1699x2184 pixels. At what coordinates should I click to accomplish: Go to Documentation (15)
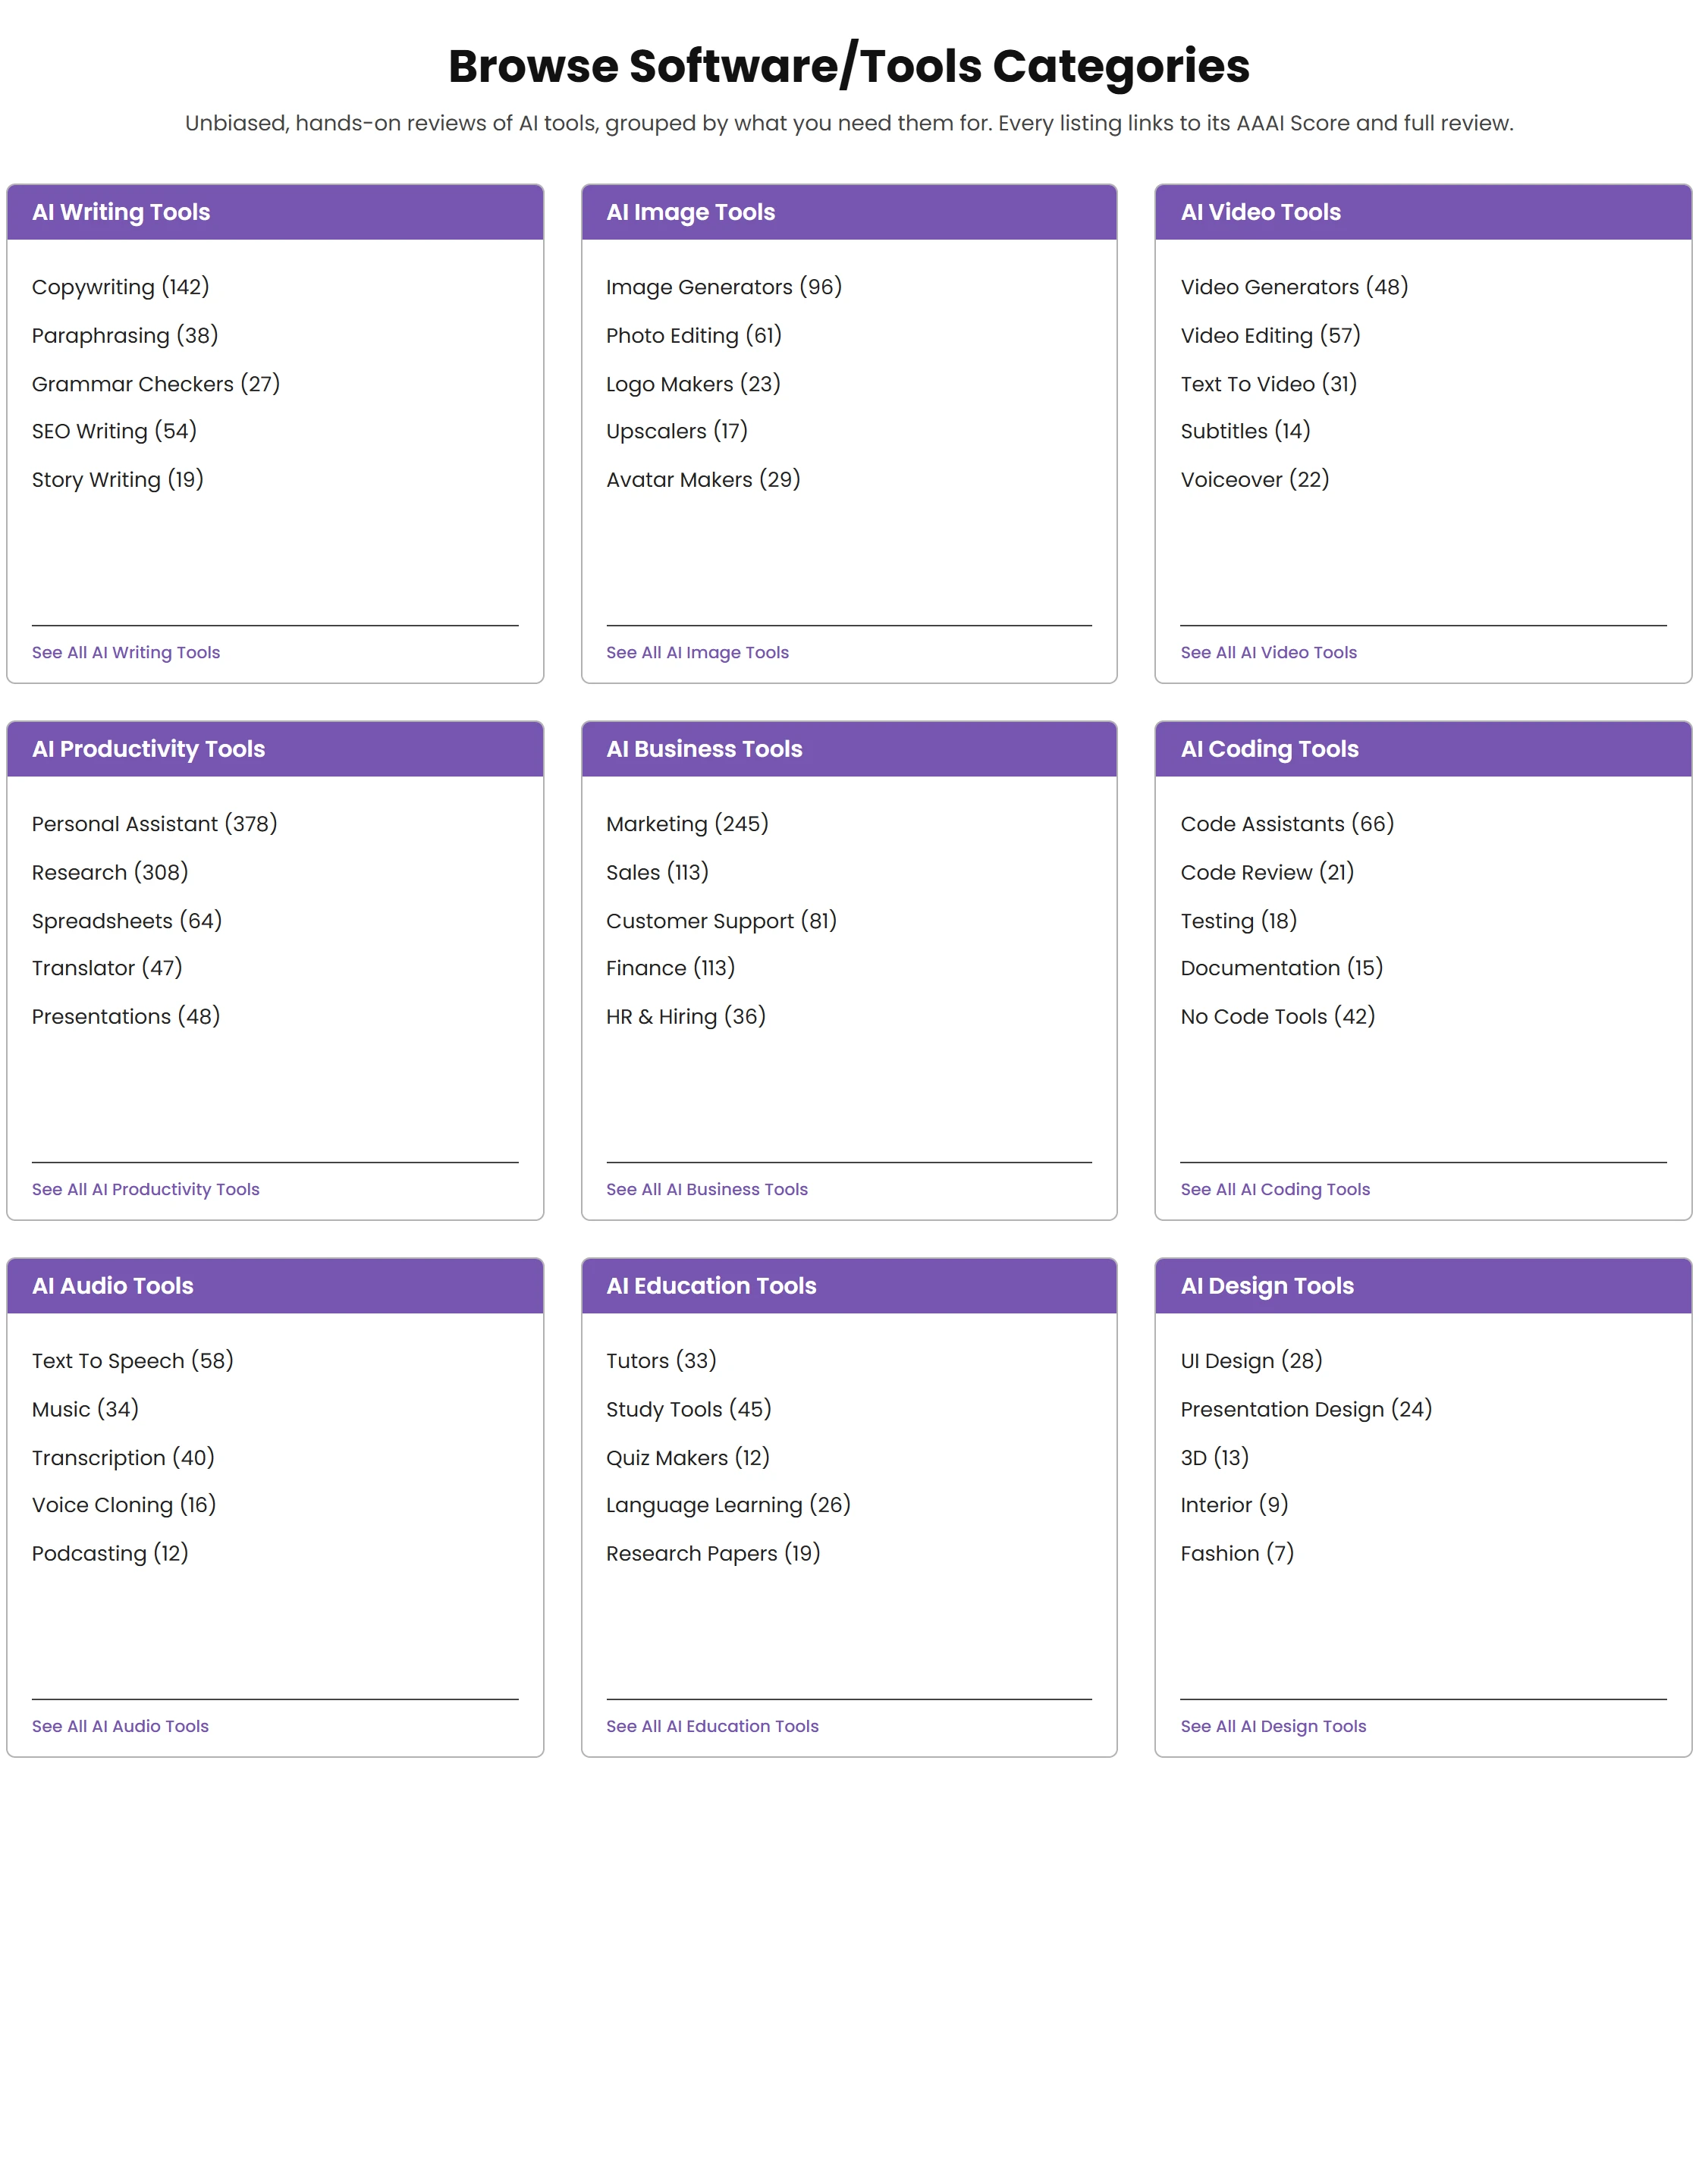coord(1282,968)
